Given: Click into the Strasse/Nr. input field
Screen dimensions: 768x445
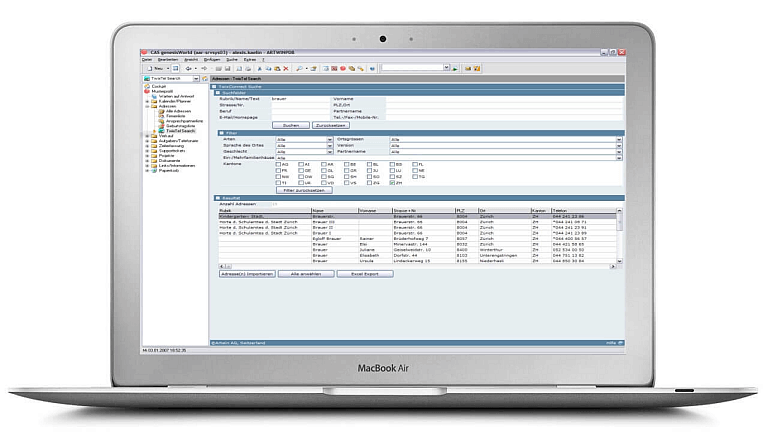Looking at the screenshot, I should point(300,105).
